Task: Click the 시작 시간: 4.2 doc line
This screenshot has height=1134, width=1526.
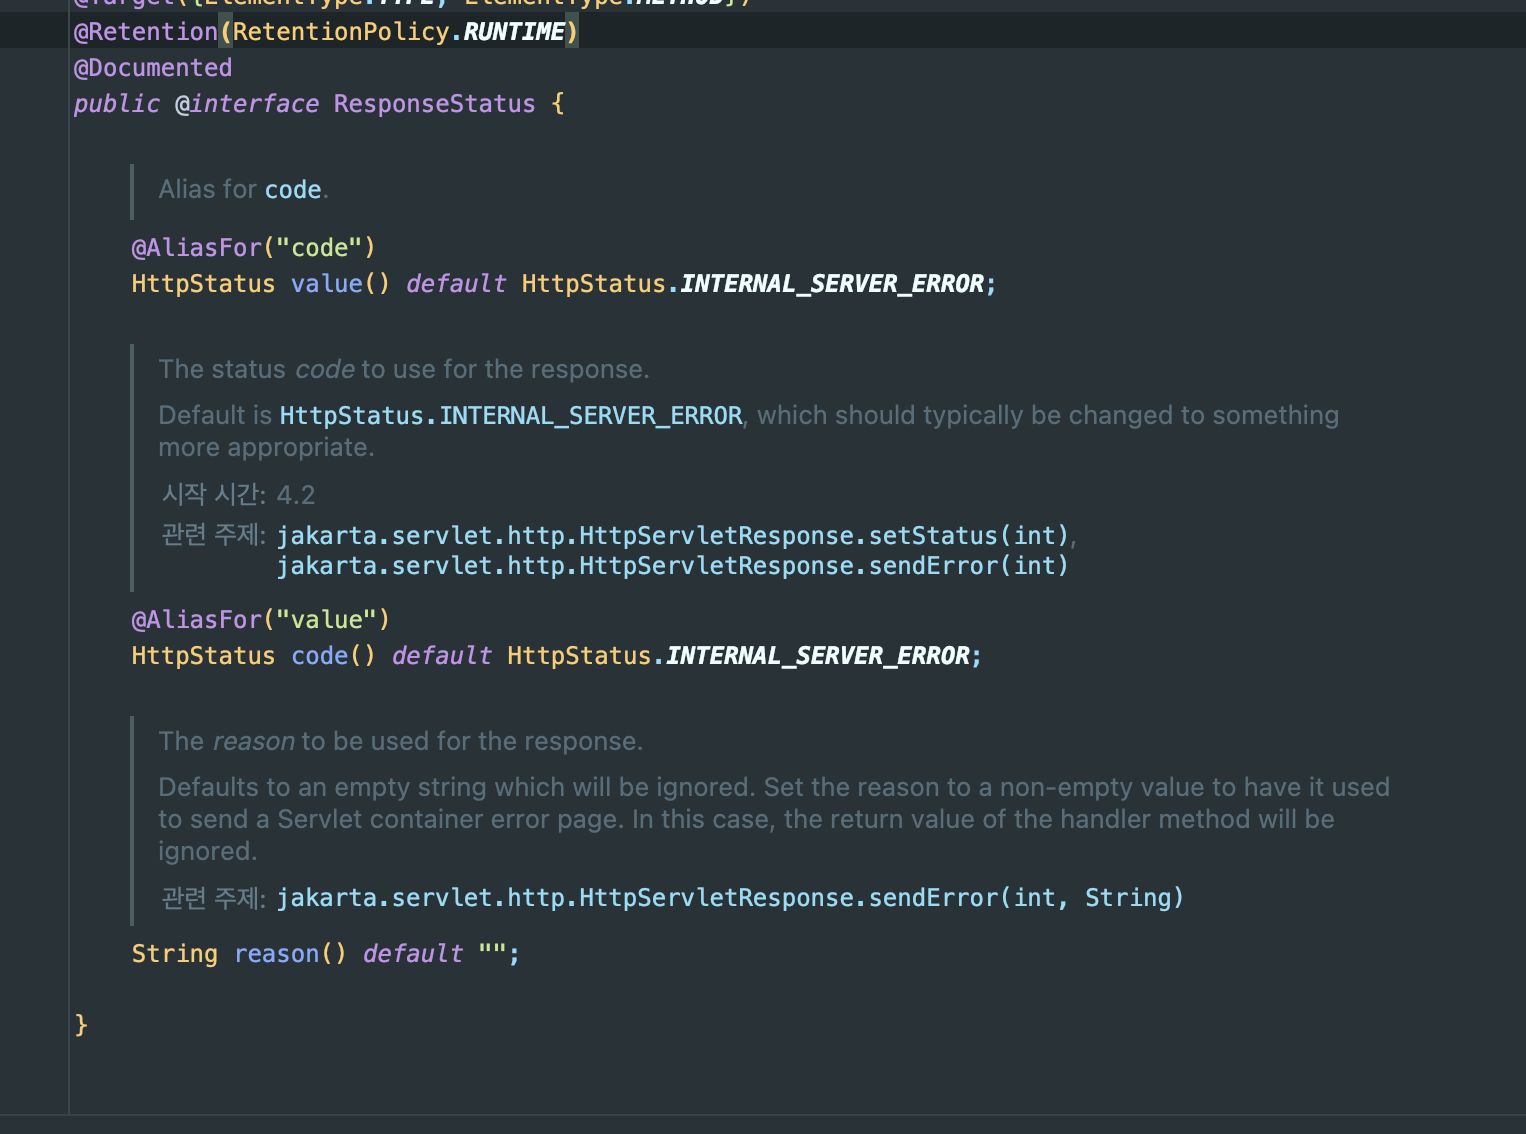Action: [x=238, y=495]
